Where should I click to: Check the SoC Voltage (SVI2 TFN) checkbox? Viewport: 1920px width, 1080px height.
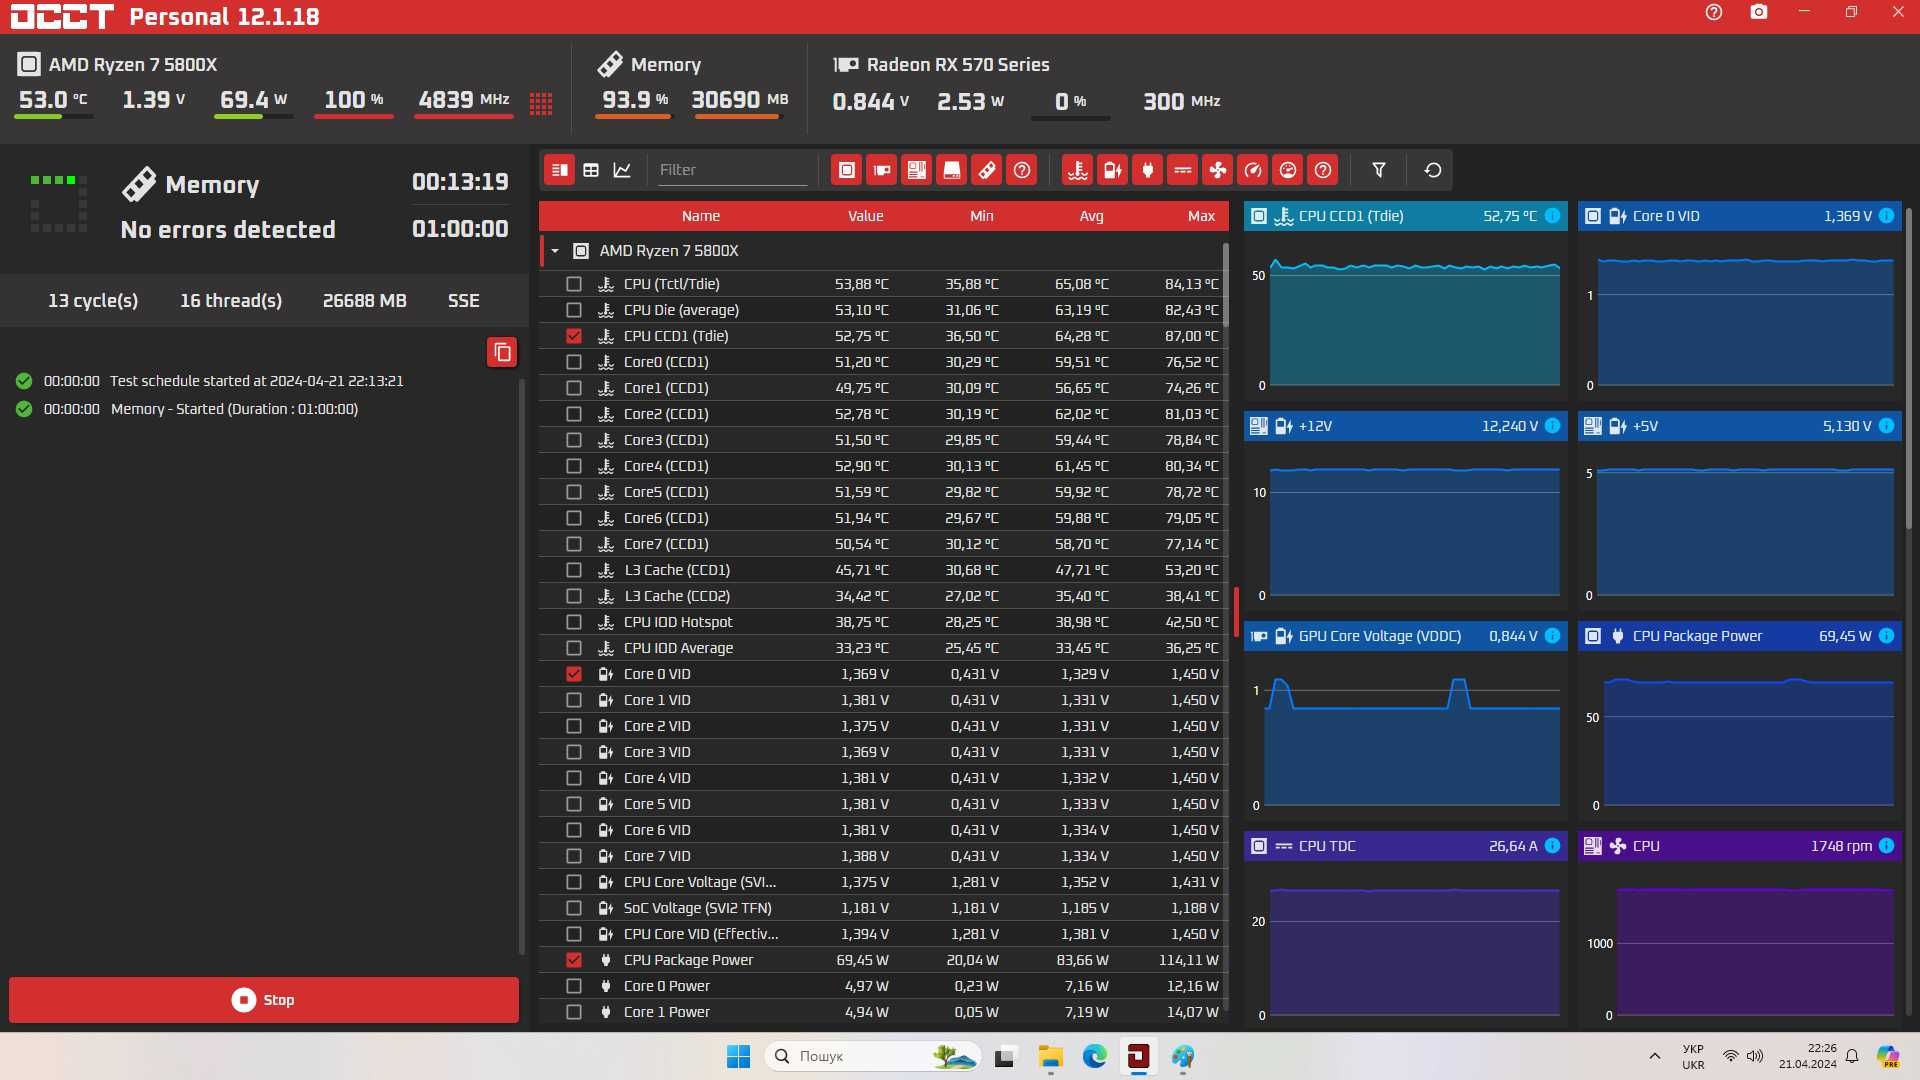[x=574, y=908]
